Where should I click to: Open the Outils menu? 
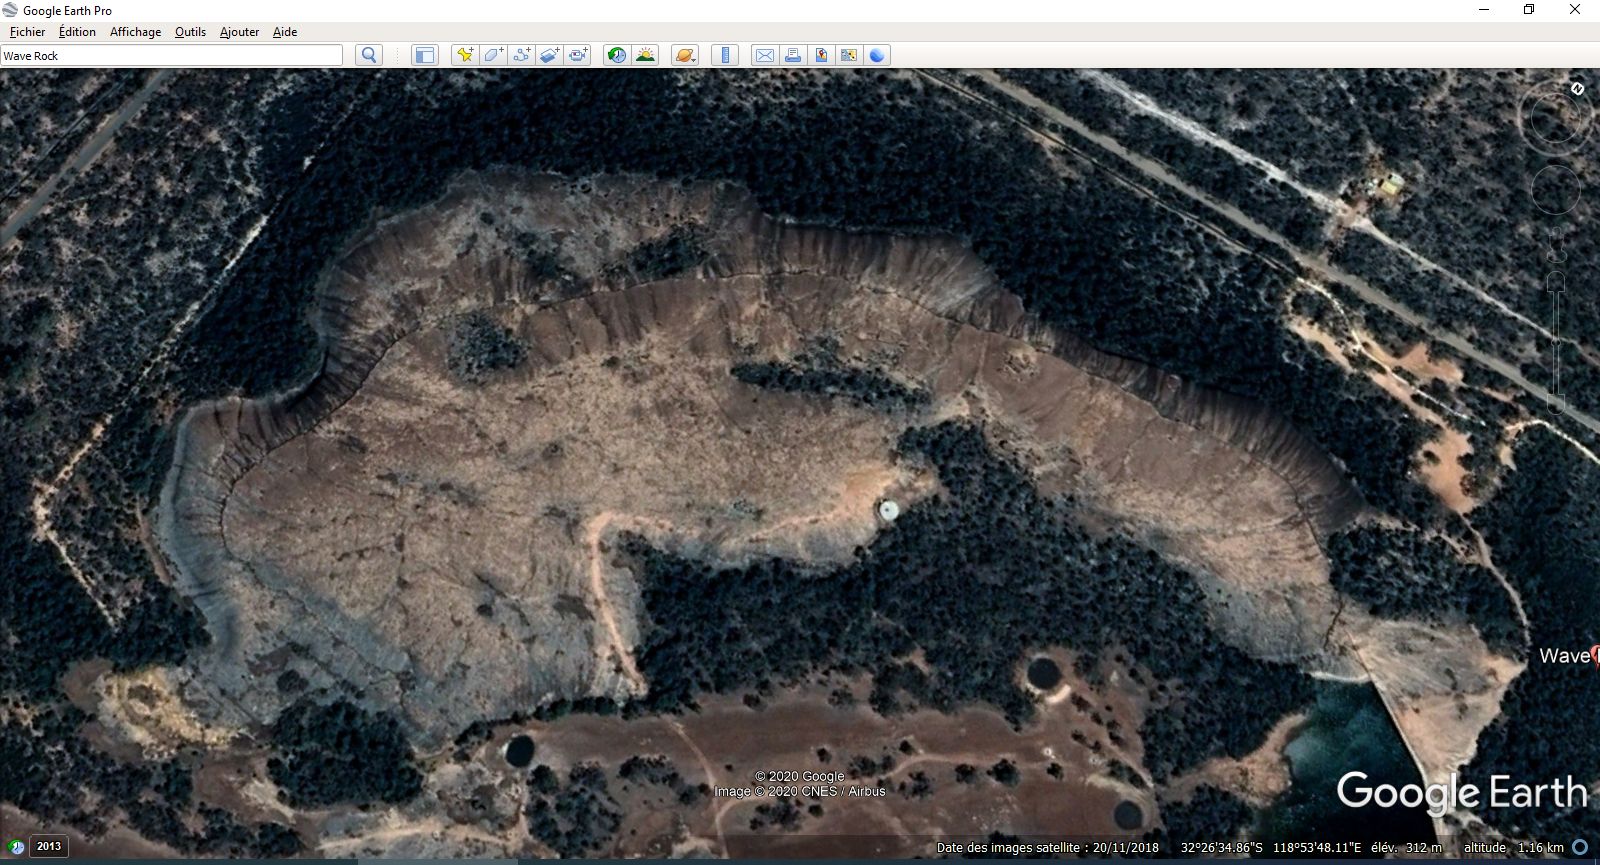click(190, 32)
